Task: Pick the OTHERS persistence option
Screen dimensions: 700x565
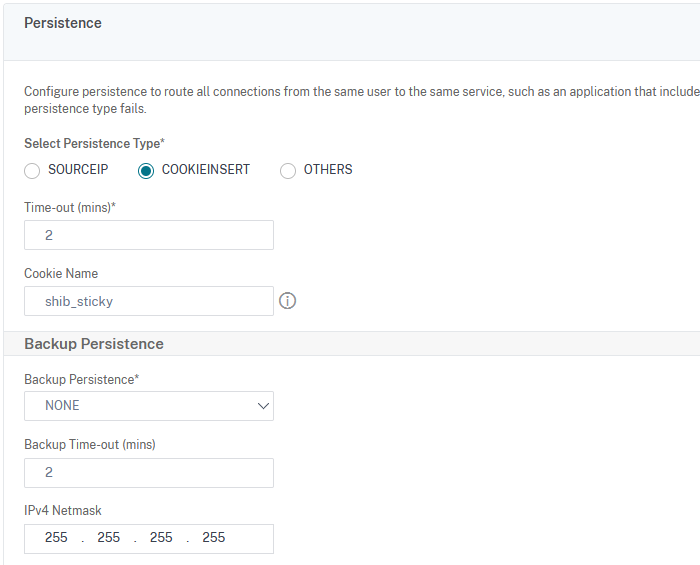Action: [x=288, y=170]
